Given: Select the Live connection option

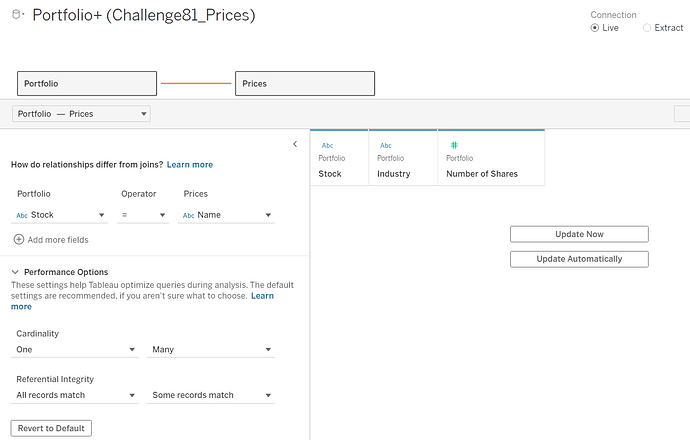Looking at the screenshot, I should [x=596, y=28].
